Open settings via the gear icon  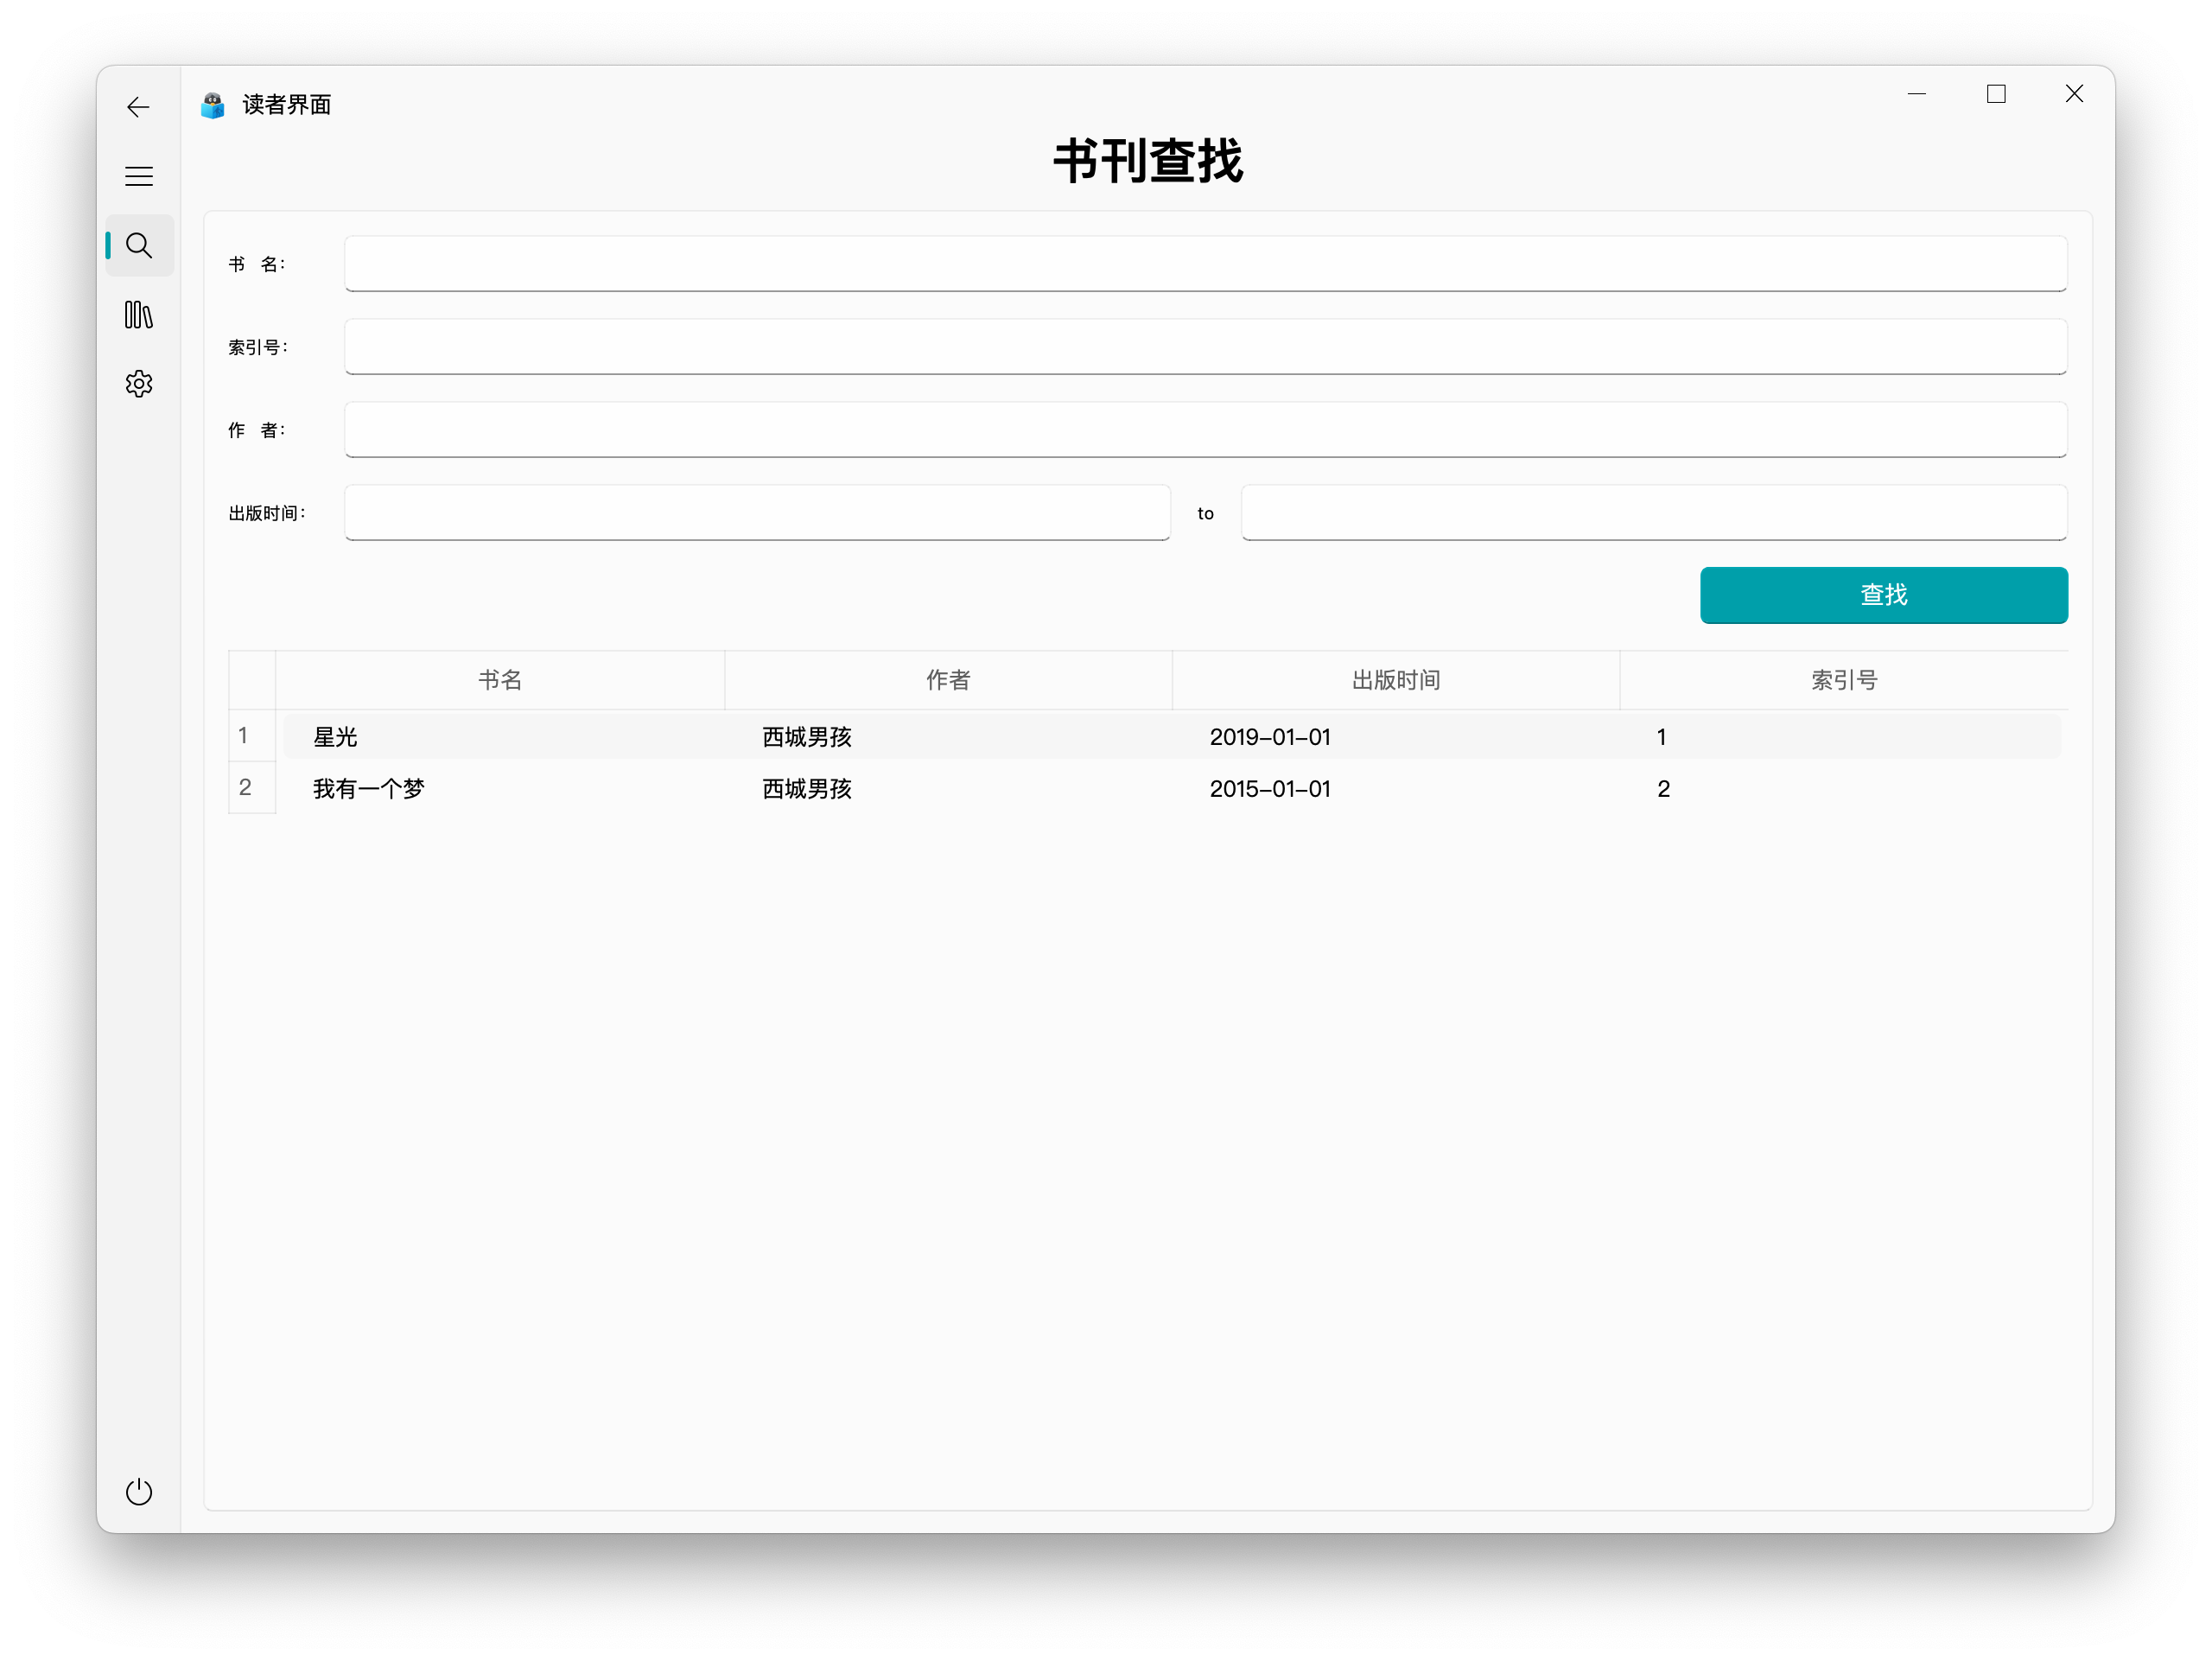click(x=138, y=384)
